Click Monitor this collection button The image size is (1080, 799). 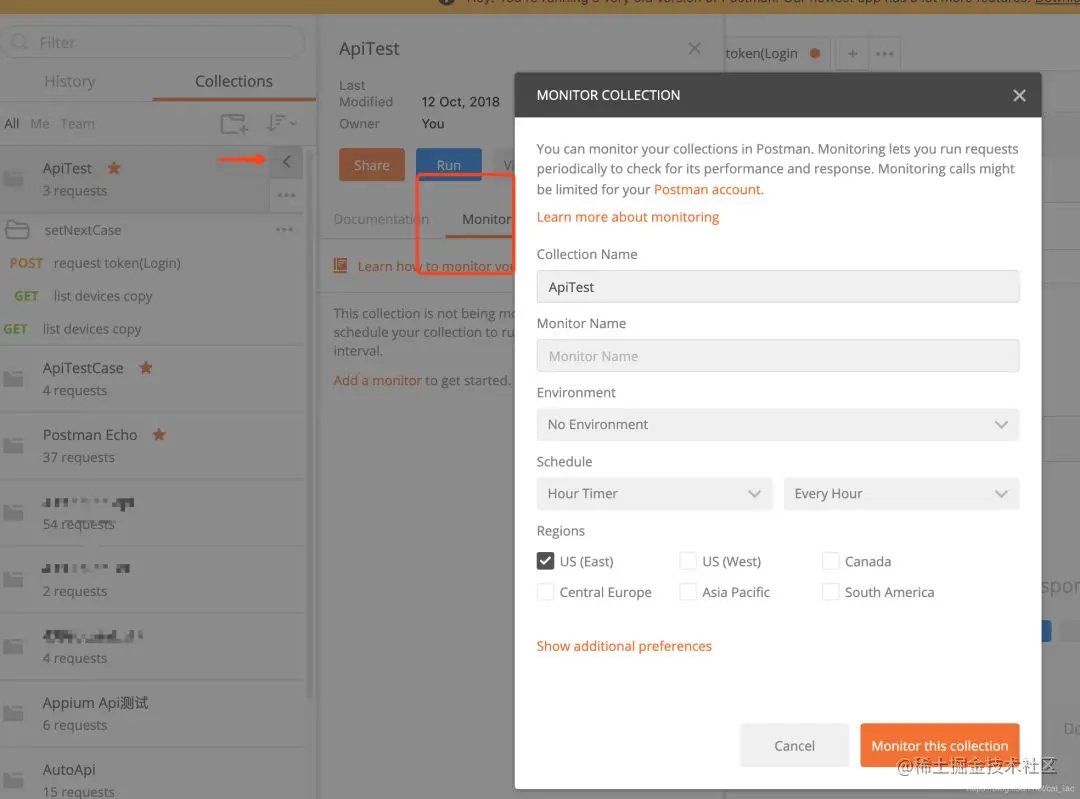[x=939, y=745]
